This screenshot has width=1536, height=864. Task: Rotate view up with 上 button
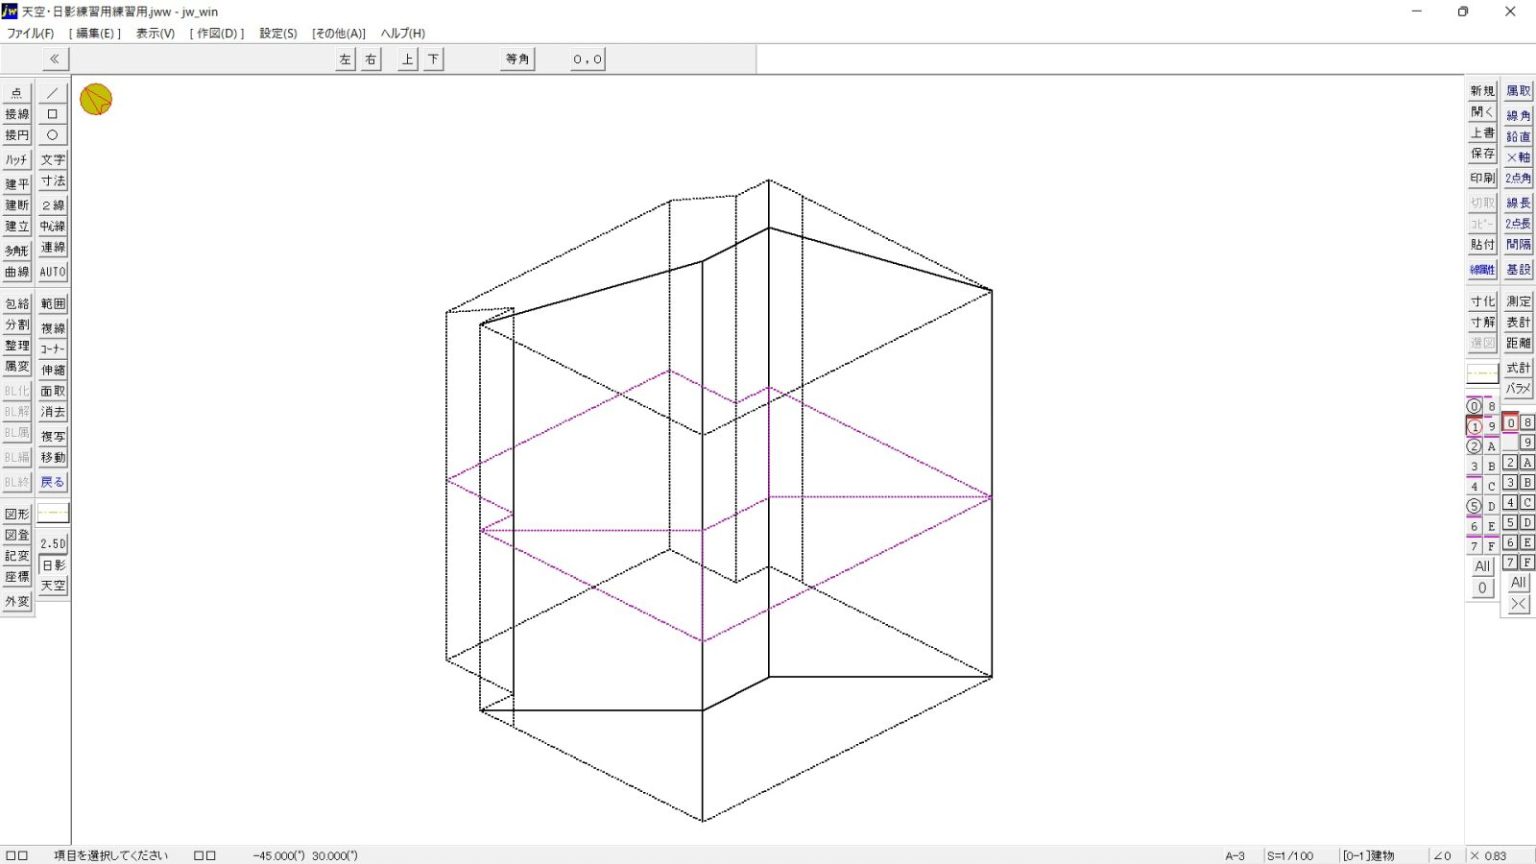coord(407,59)
